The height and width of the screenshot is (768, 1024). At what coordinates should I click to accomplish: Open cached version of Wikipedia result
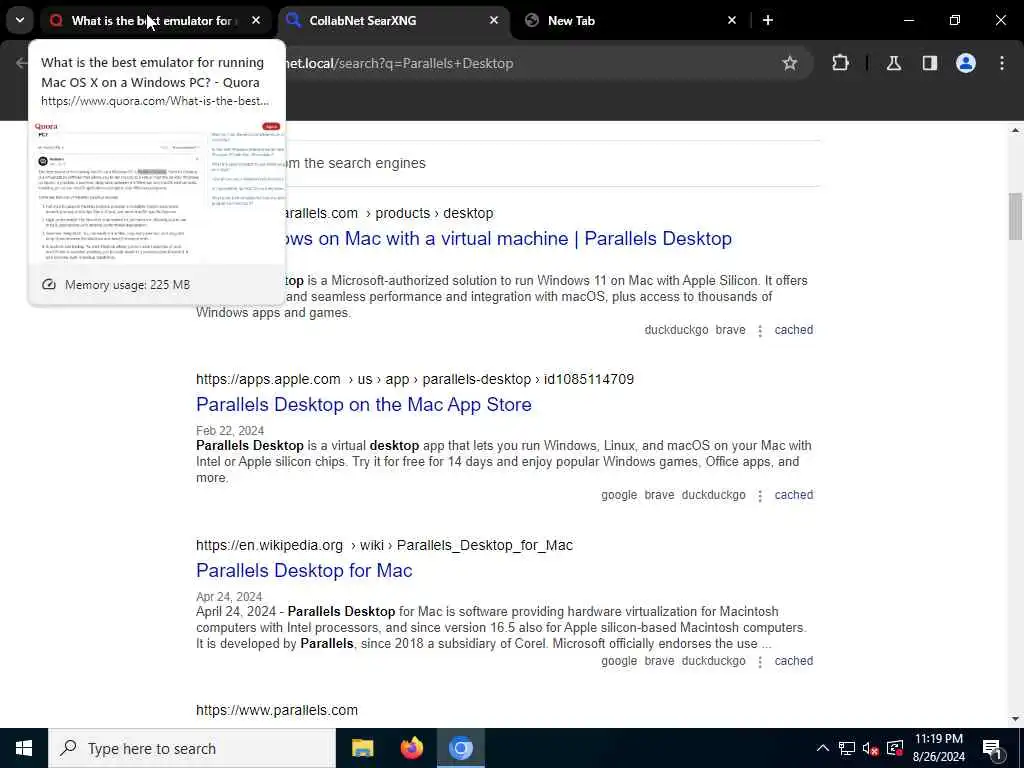[x=793, y=661]
